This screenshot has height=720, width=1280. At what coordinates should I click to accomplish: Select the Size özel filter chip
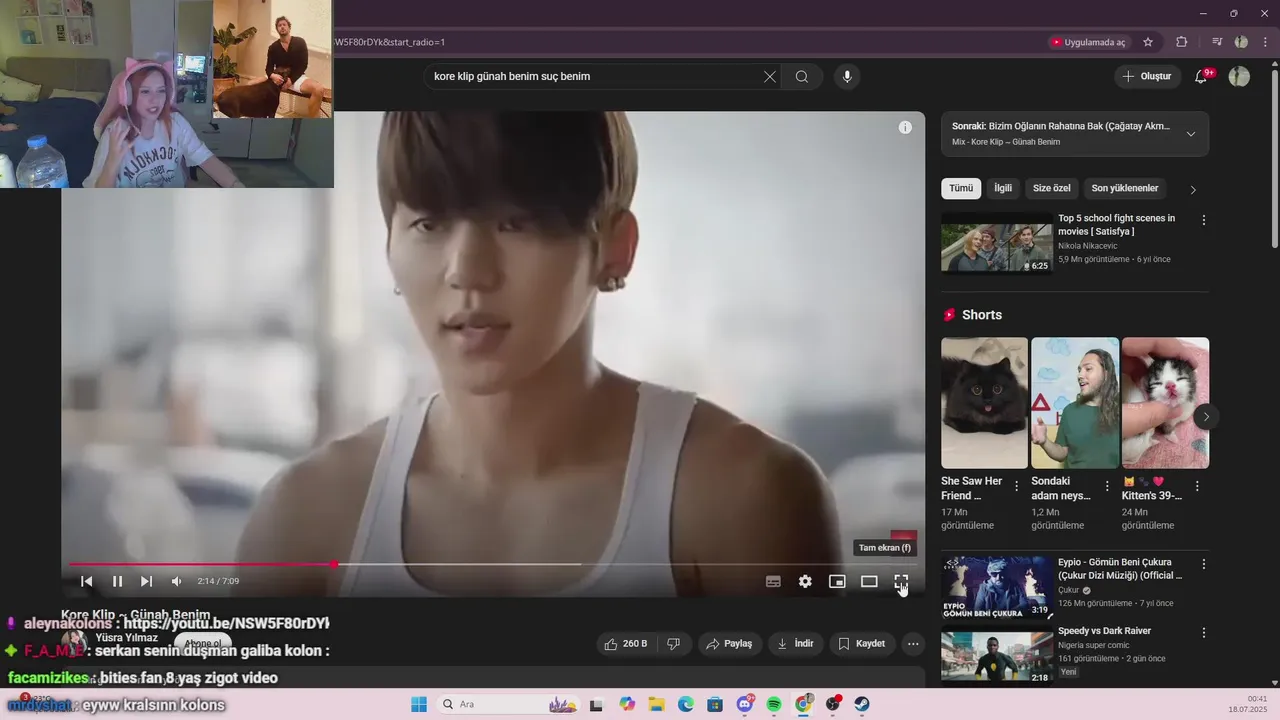(x=1051, y=188)
